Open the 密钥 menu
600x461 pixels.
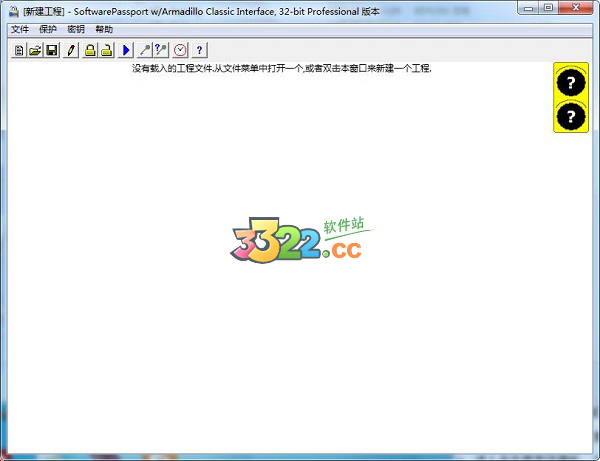point(76,29)
